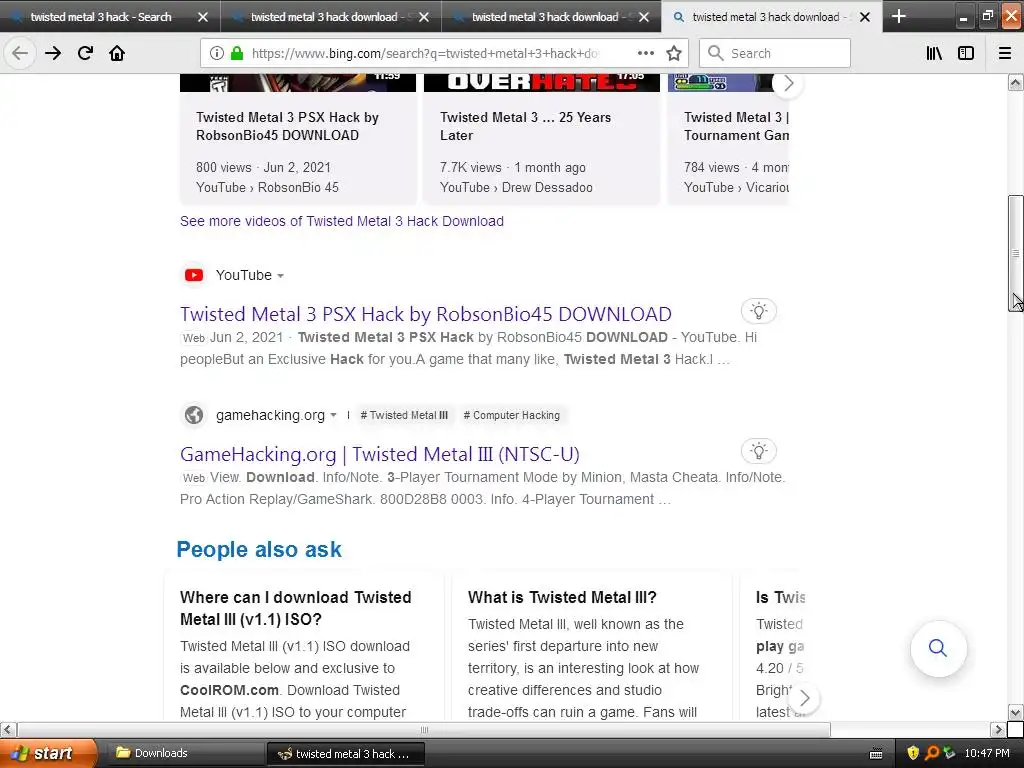
Task: Open Downloads window from taskbar
Action: (x=184, y=753)
